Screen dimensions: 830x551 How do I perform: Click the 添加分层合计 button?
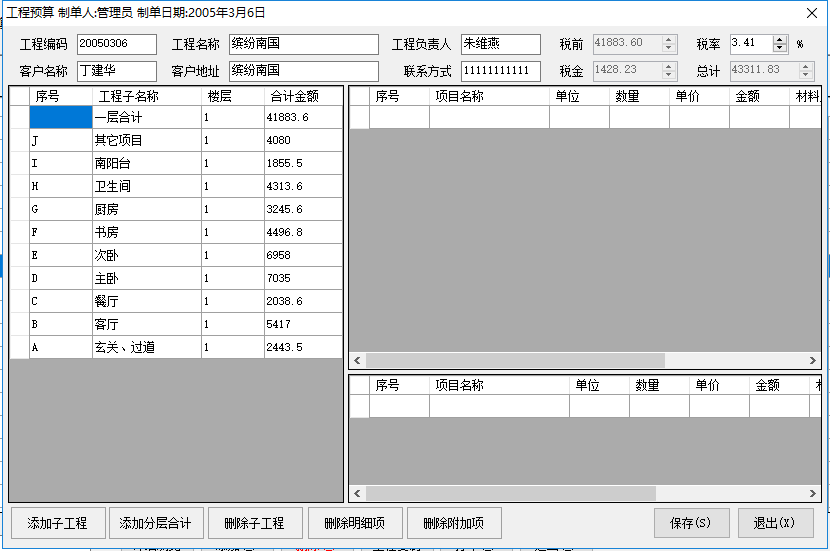coord(156,523)
